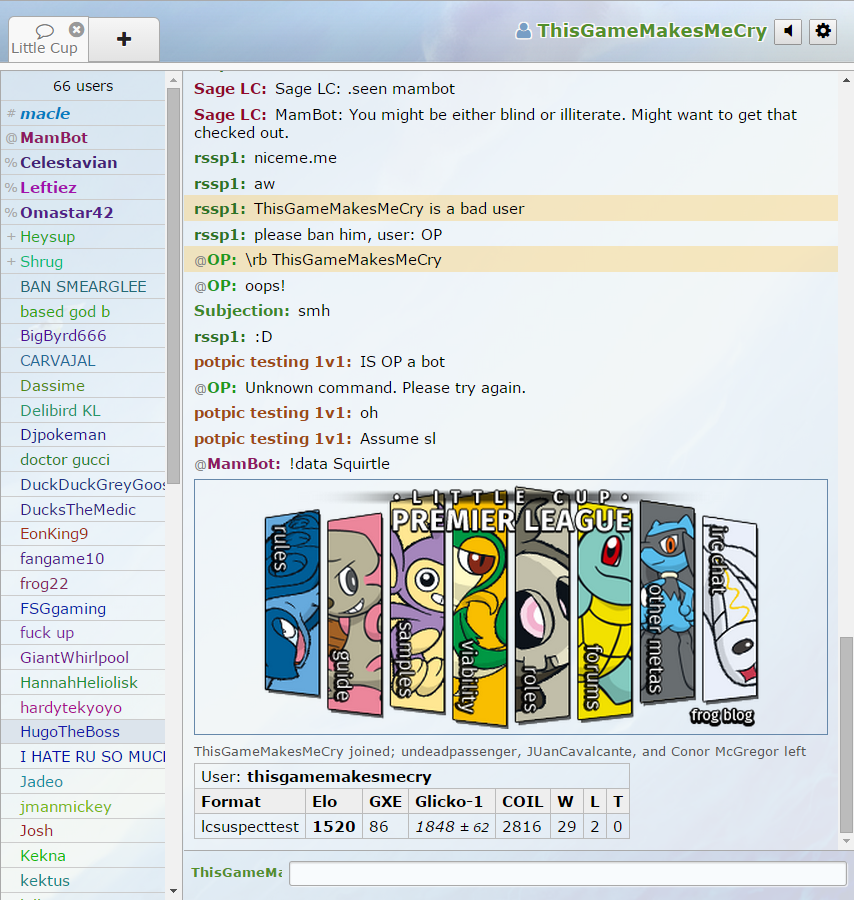Click ThisGameMakesMeCry username in header
Screen dimensions: 854x900
(x=651, y=31)
